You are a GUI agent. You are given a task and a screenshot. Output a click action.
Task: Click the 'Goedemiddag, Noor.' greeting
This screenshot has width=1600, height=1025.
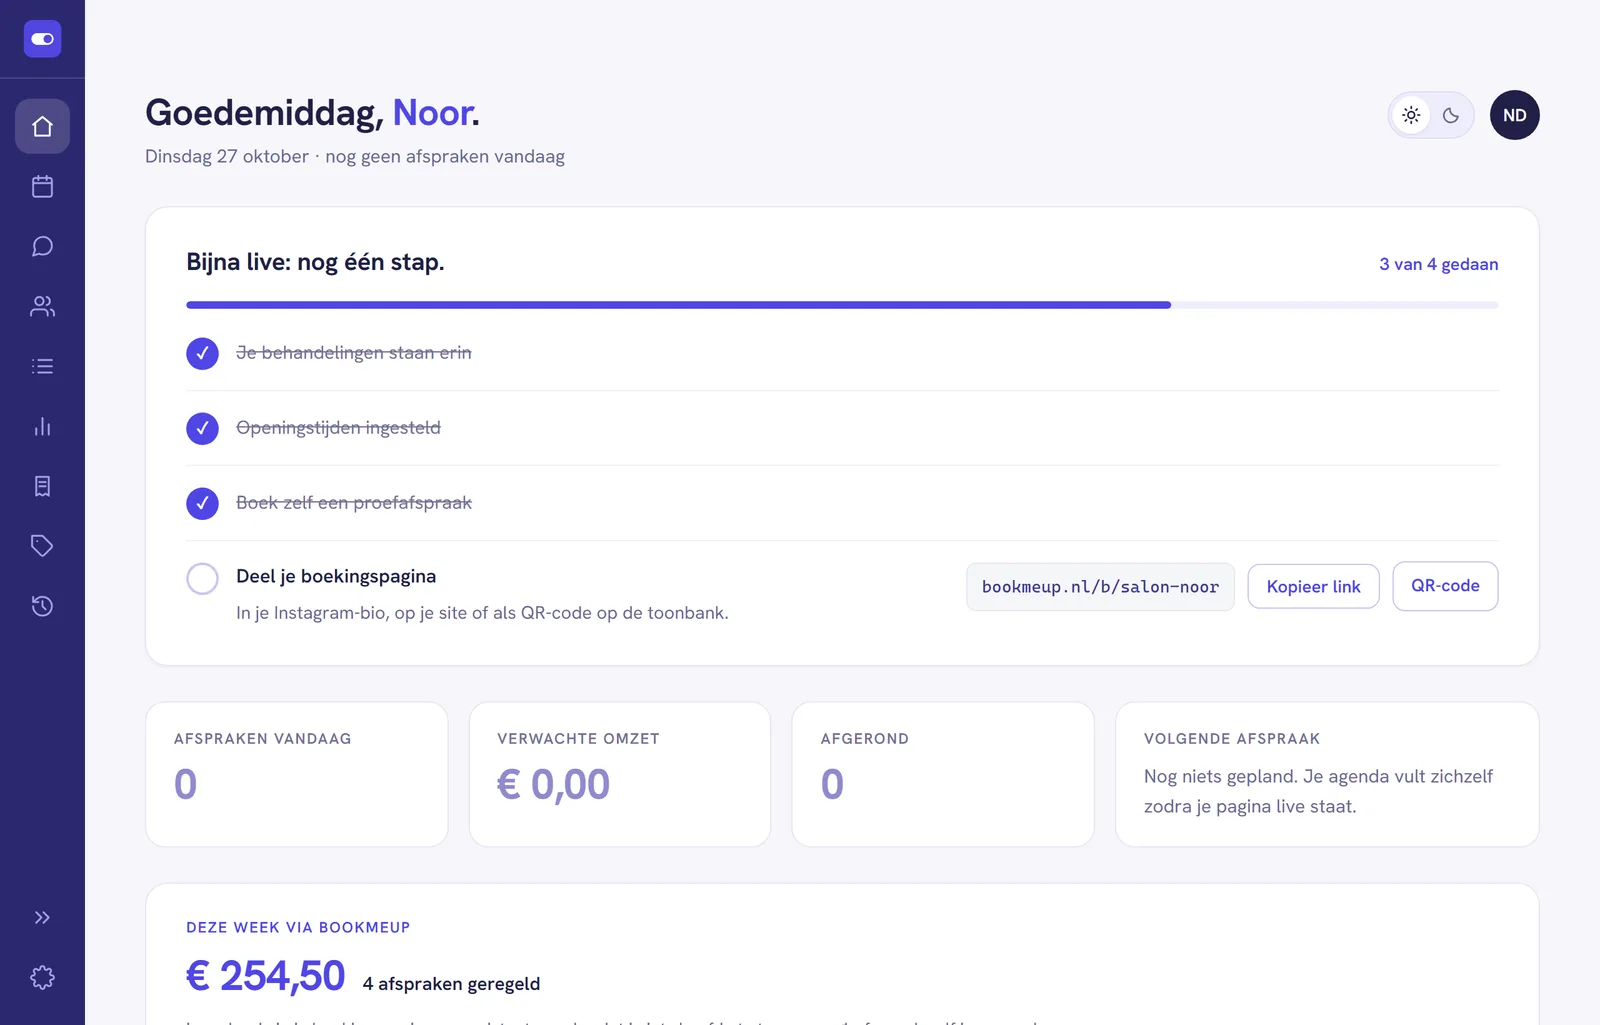[312, 113]
